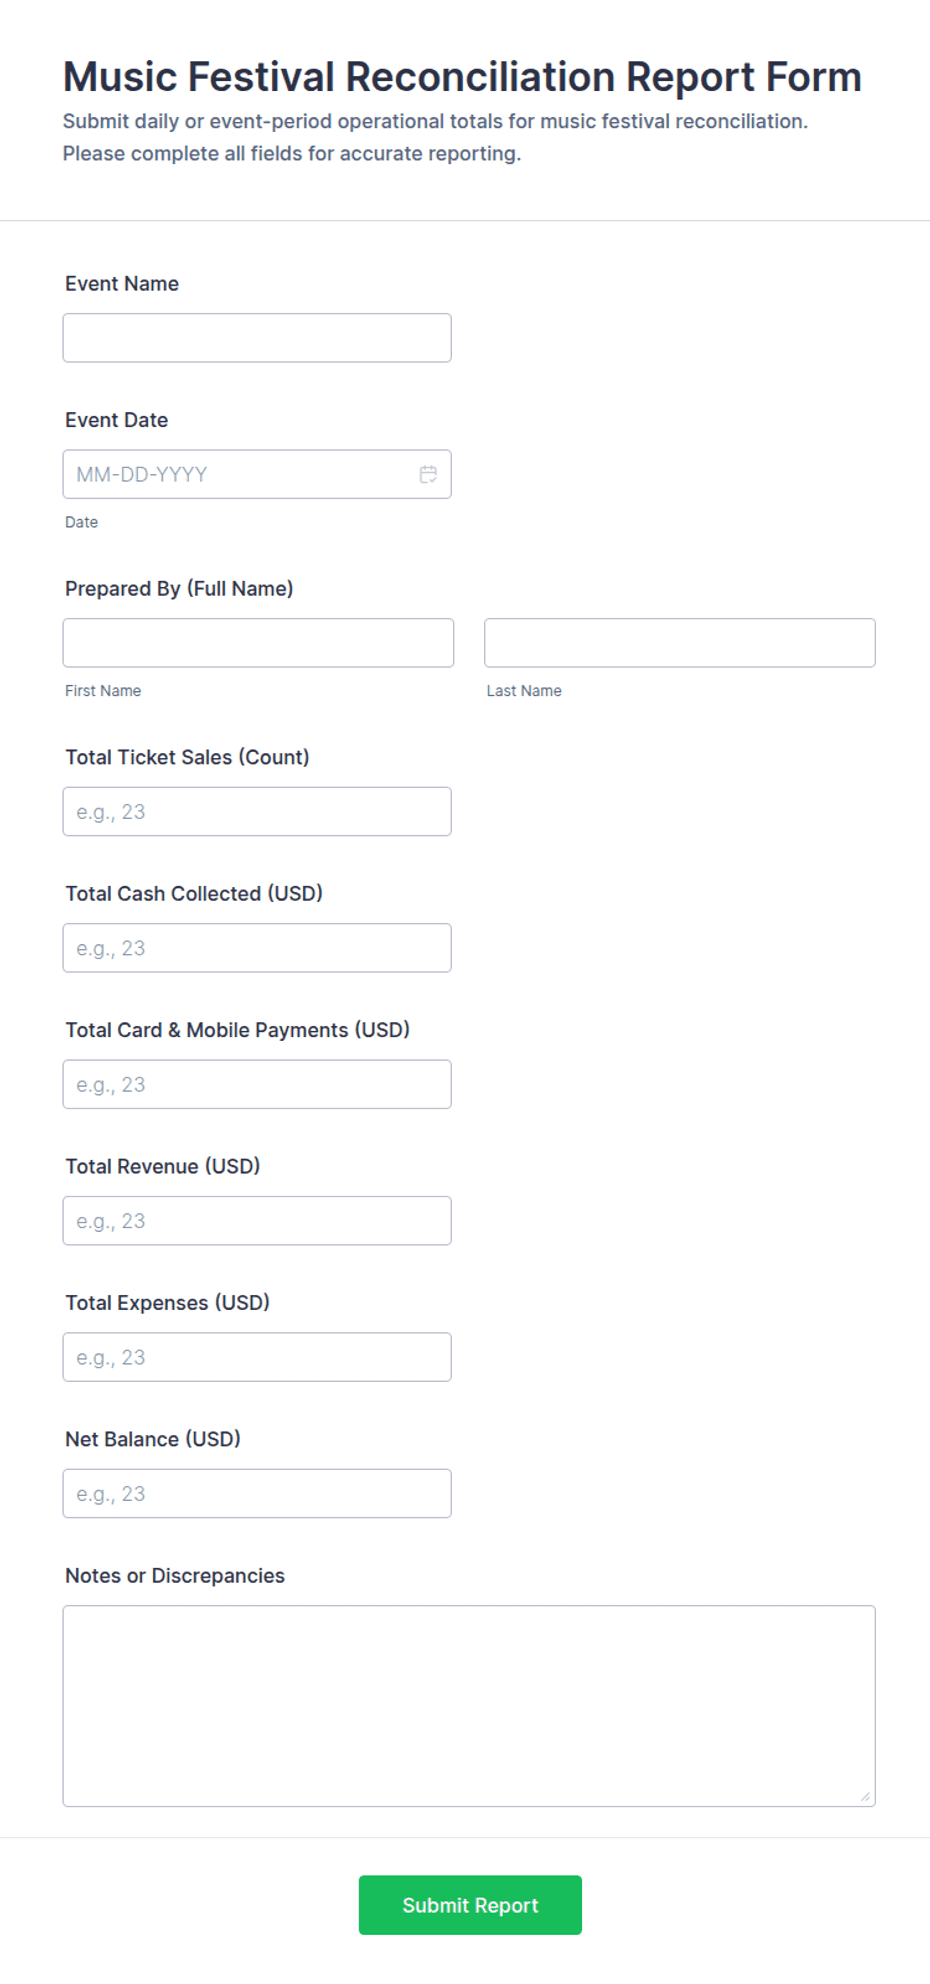Click the Total Ticket Sales count field
The width and height of the screenshot is (930, 1984).
257,811
